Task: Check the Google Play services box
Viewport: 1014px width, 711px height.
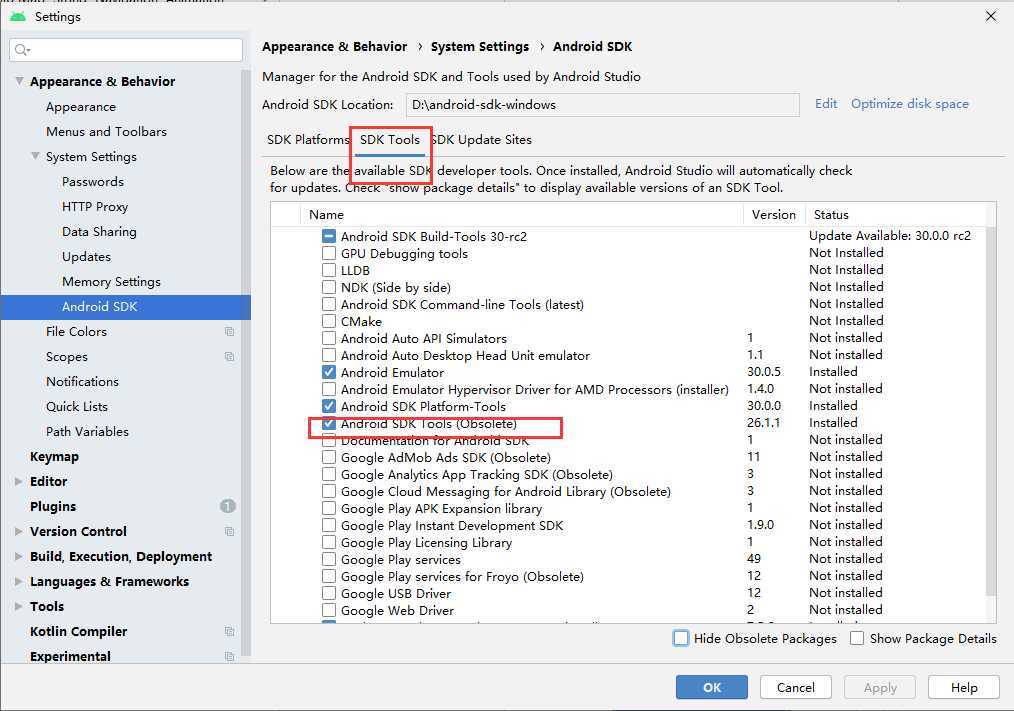Action: tap(329, 560)
